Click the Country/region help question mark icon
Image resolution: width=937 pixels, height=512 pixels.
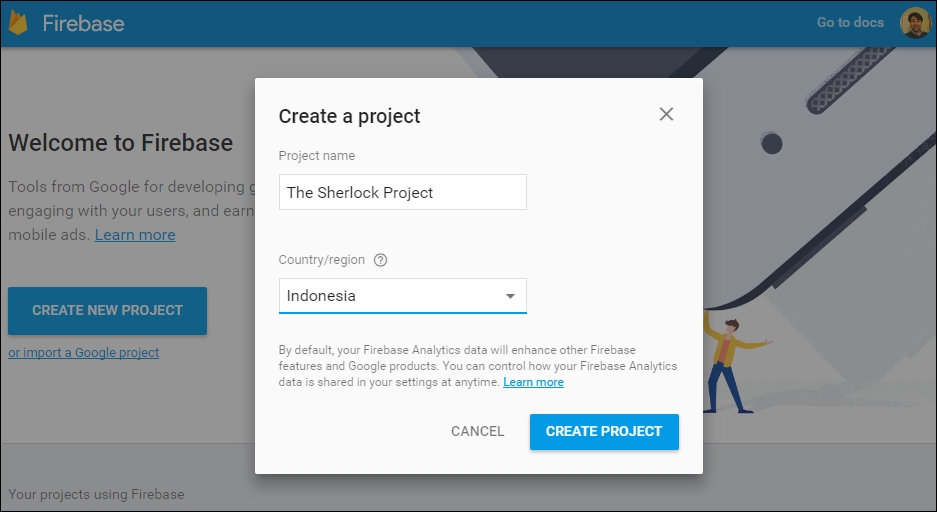pos(380,260)
